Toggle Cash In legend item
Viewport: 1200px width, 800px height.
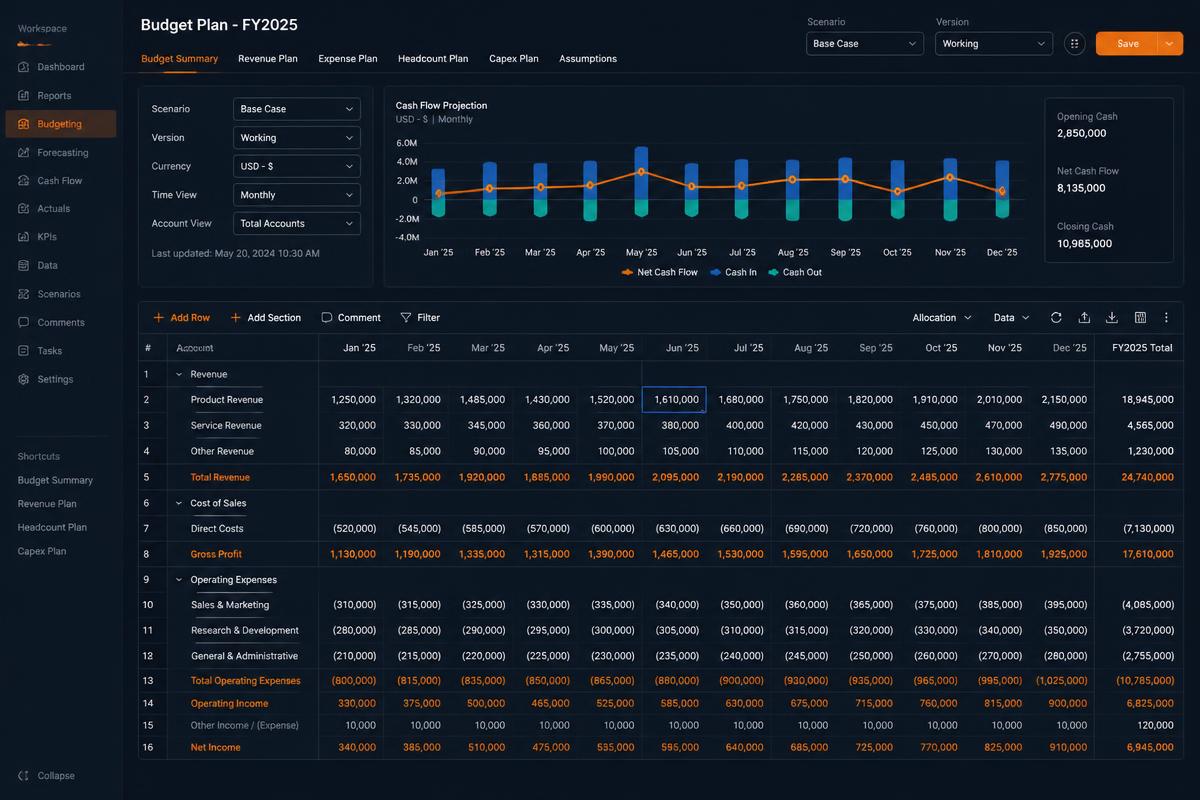point(733,272)
